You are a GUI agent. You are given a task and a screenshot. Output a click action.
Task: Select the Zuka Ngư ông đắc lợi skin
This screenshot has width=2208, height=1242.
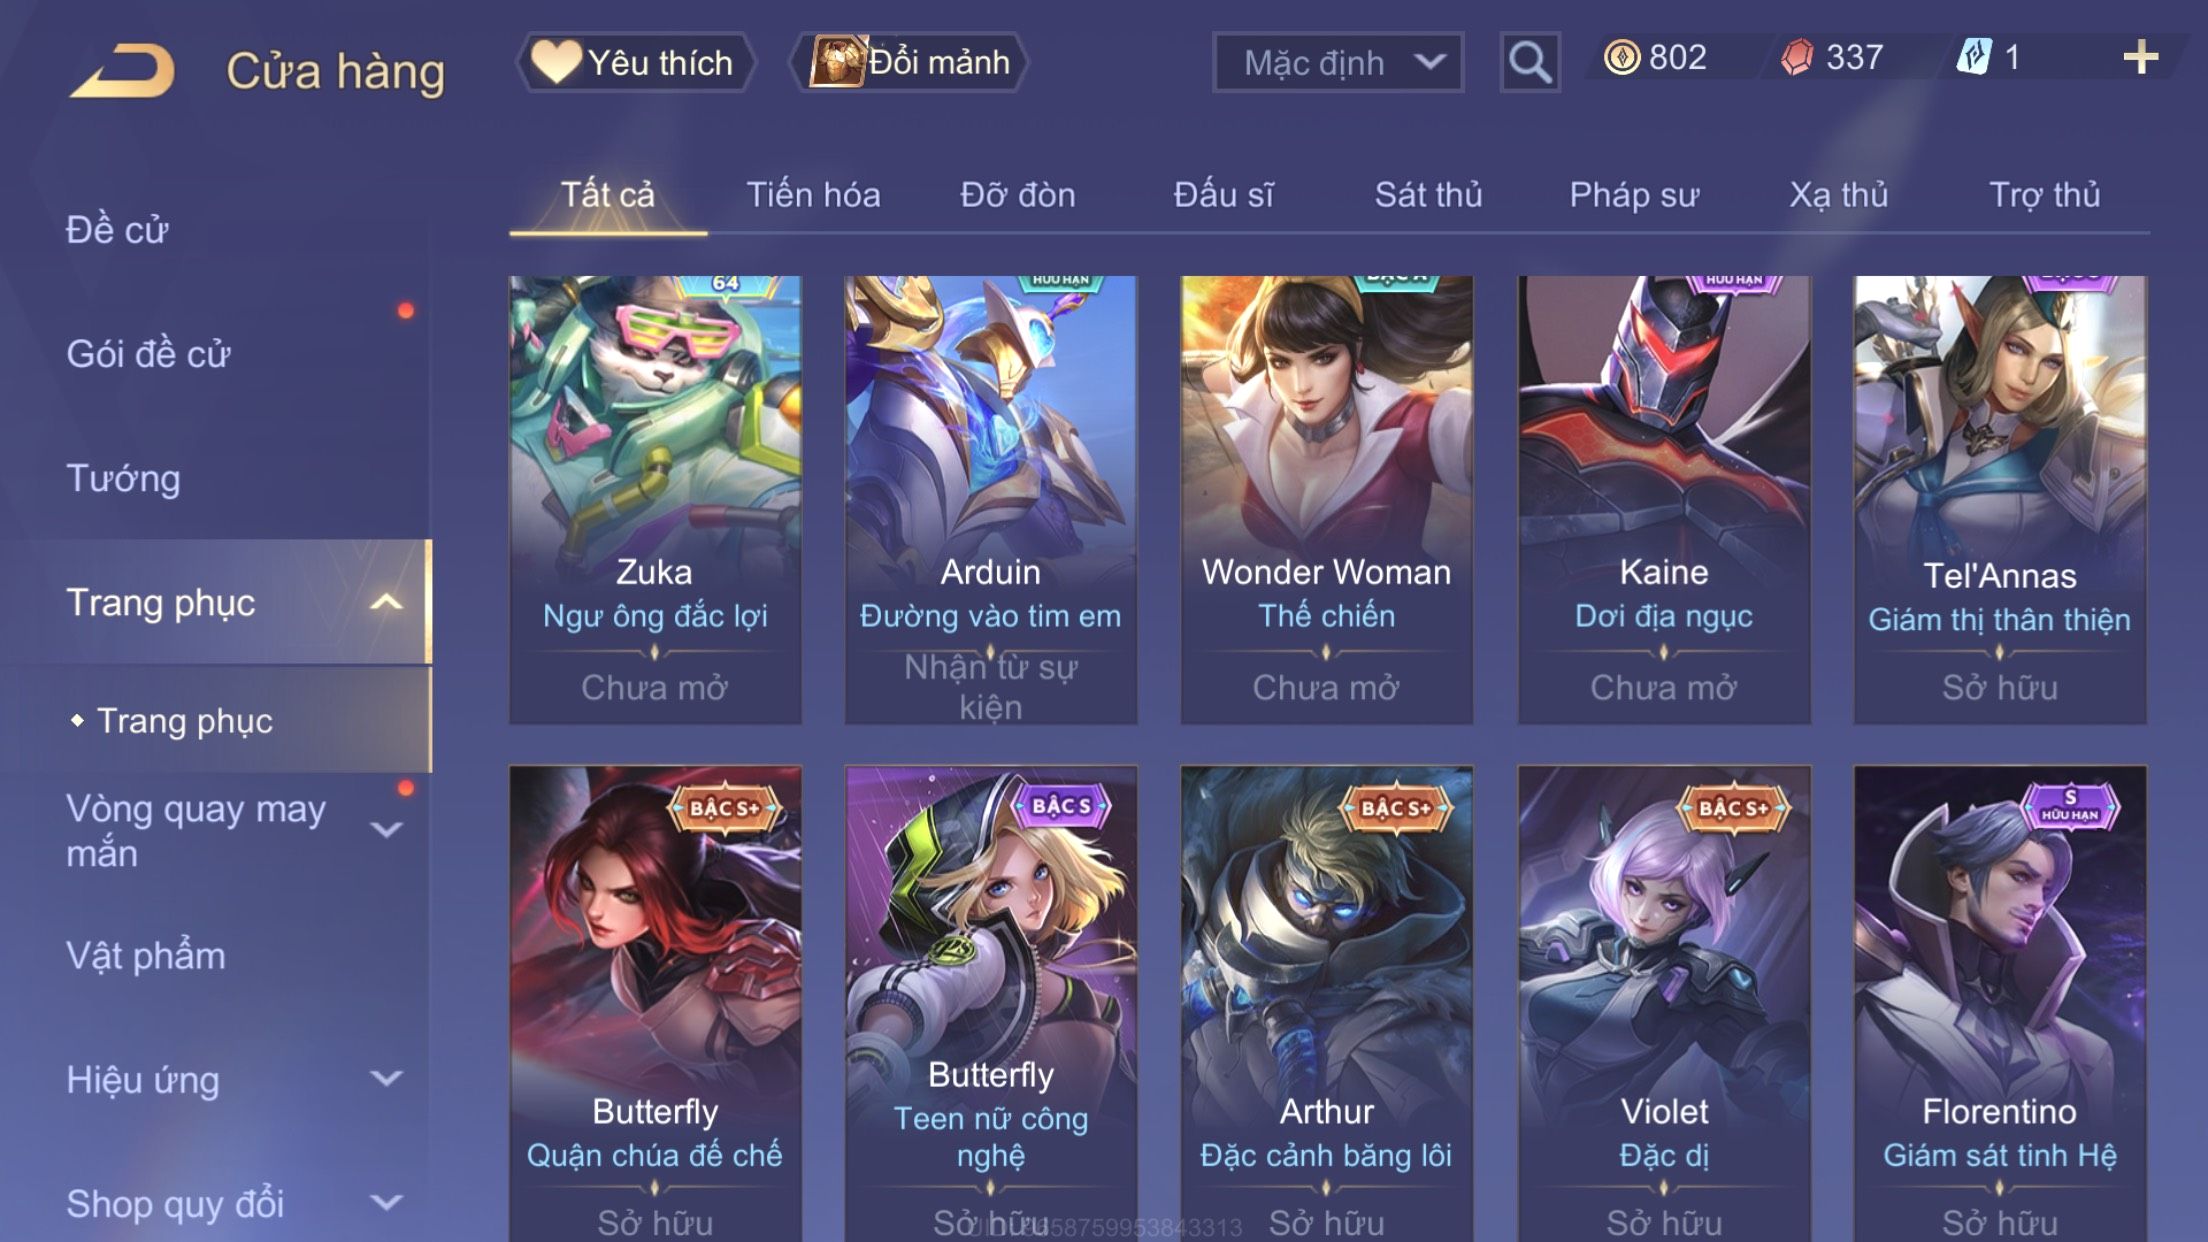[655, 499]
